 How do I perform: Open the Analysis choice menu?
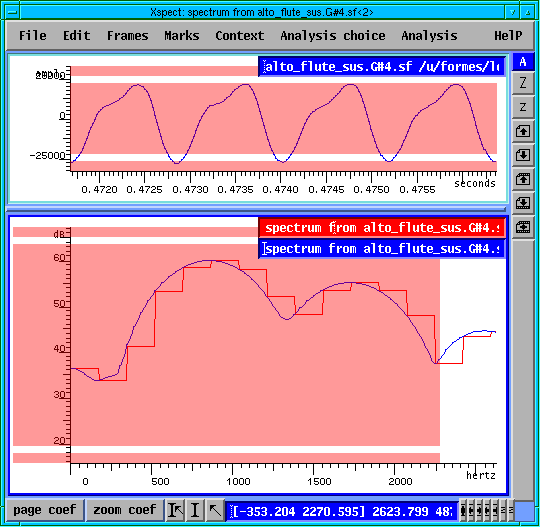333,35
